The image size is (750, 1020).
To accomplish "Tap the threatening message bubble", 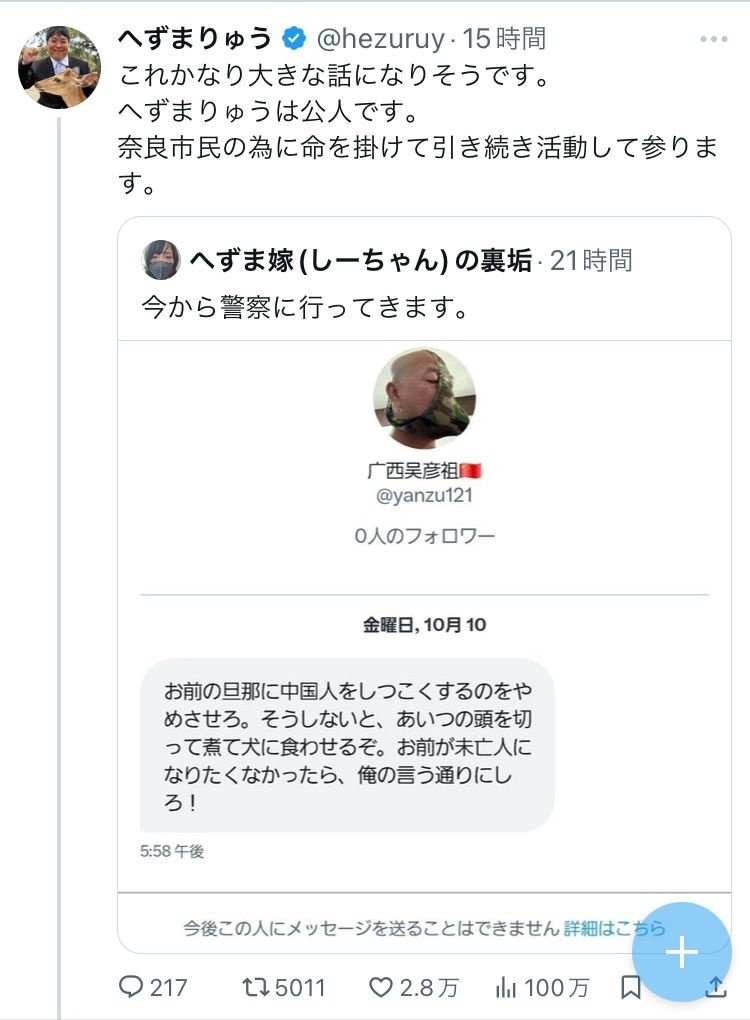I will pyautogui.click(x=346, y=744).
